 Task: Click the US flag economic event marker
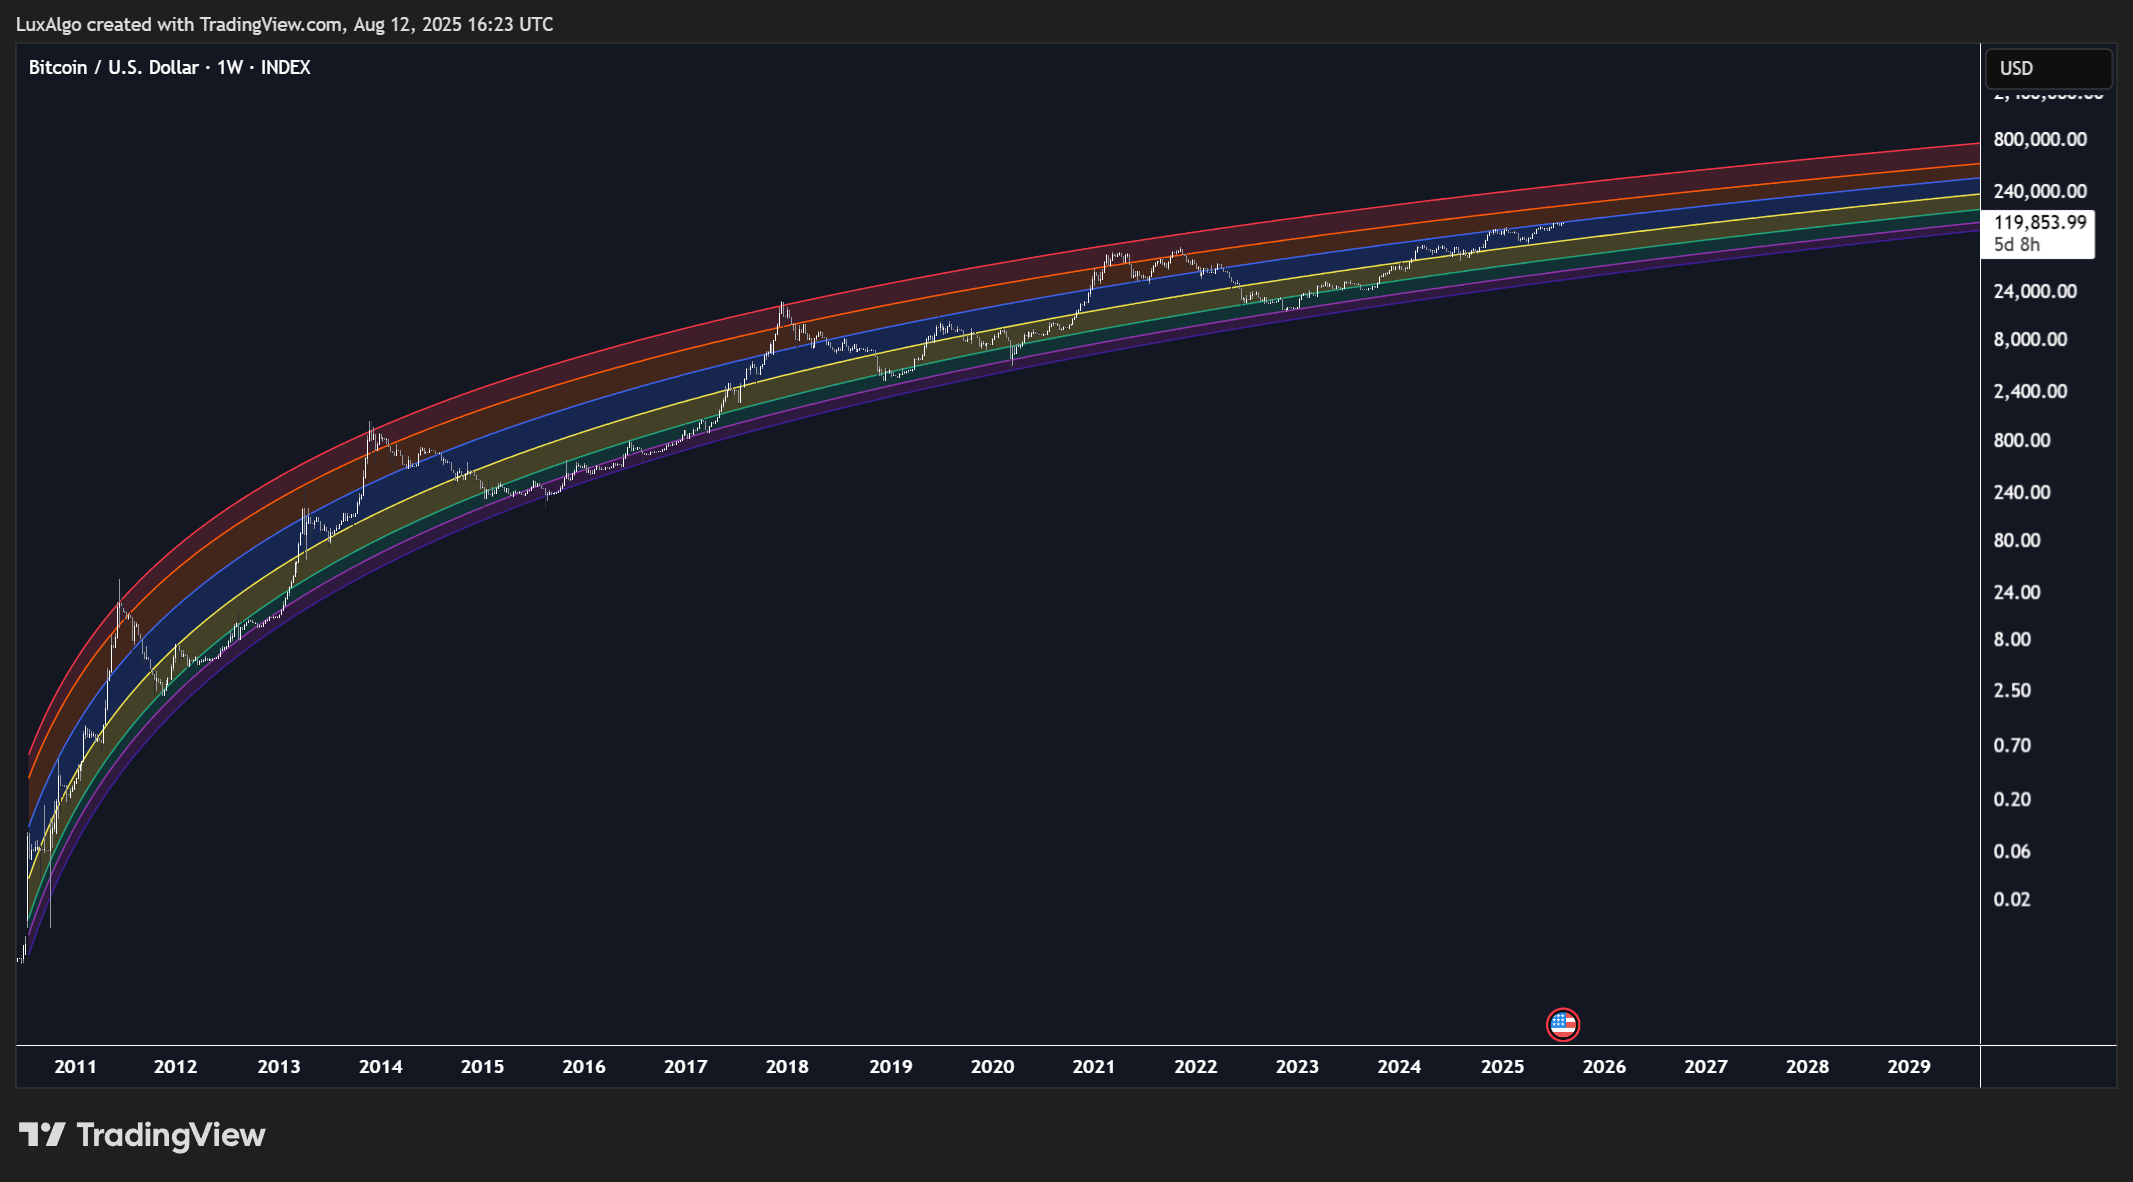(x=1562, y=1024)
